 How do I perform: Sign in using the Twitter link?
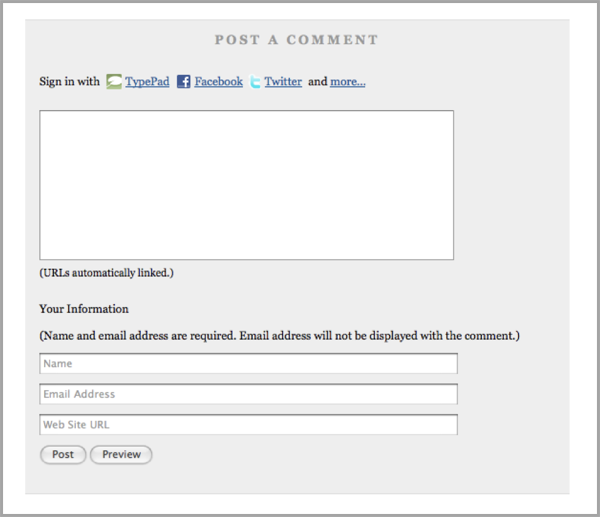click(x=283, y=82)
